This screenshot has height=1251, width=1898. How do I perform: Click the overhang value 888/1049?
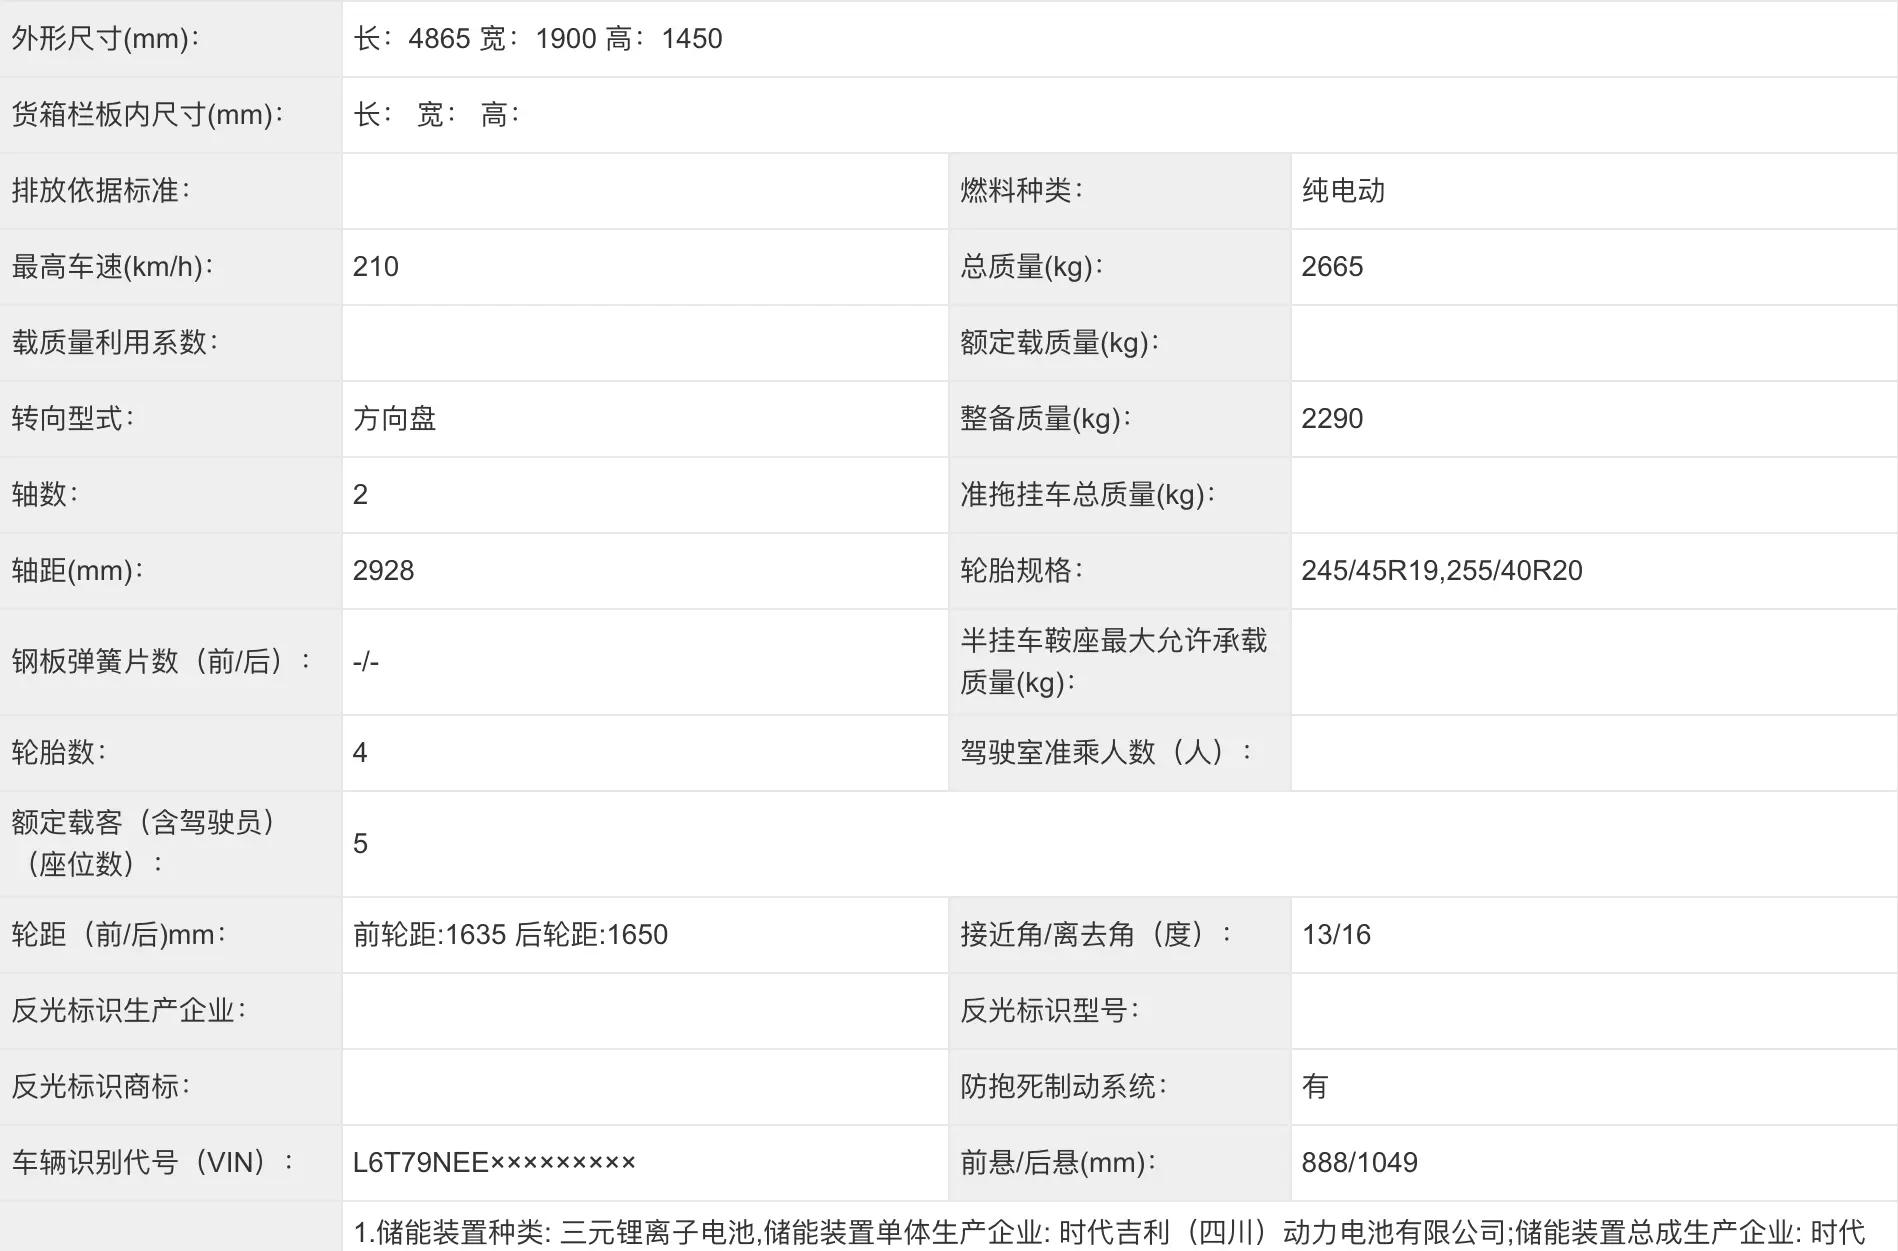pyautogui.click(x=1359, y=1163)
